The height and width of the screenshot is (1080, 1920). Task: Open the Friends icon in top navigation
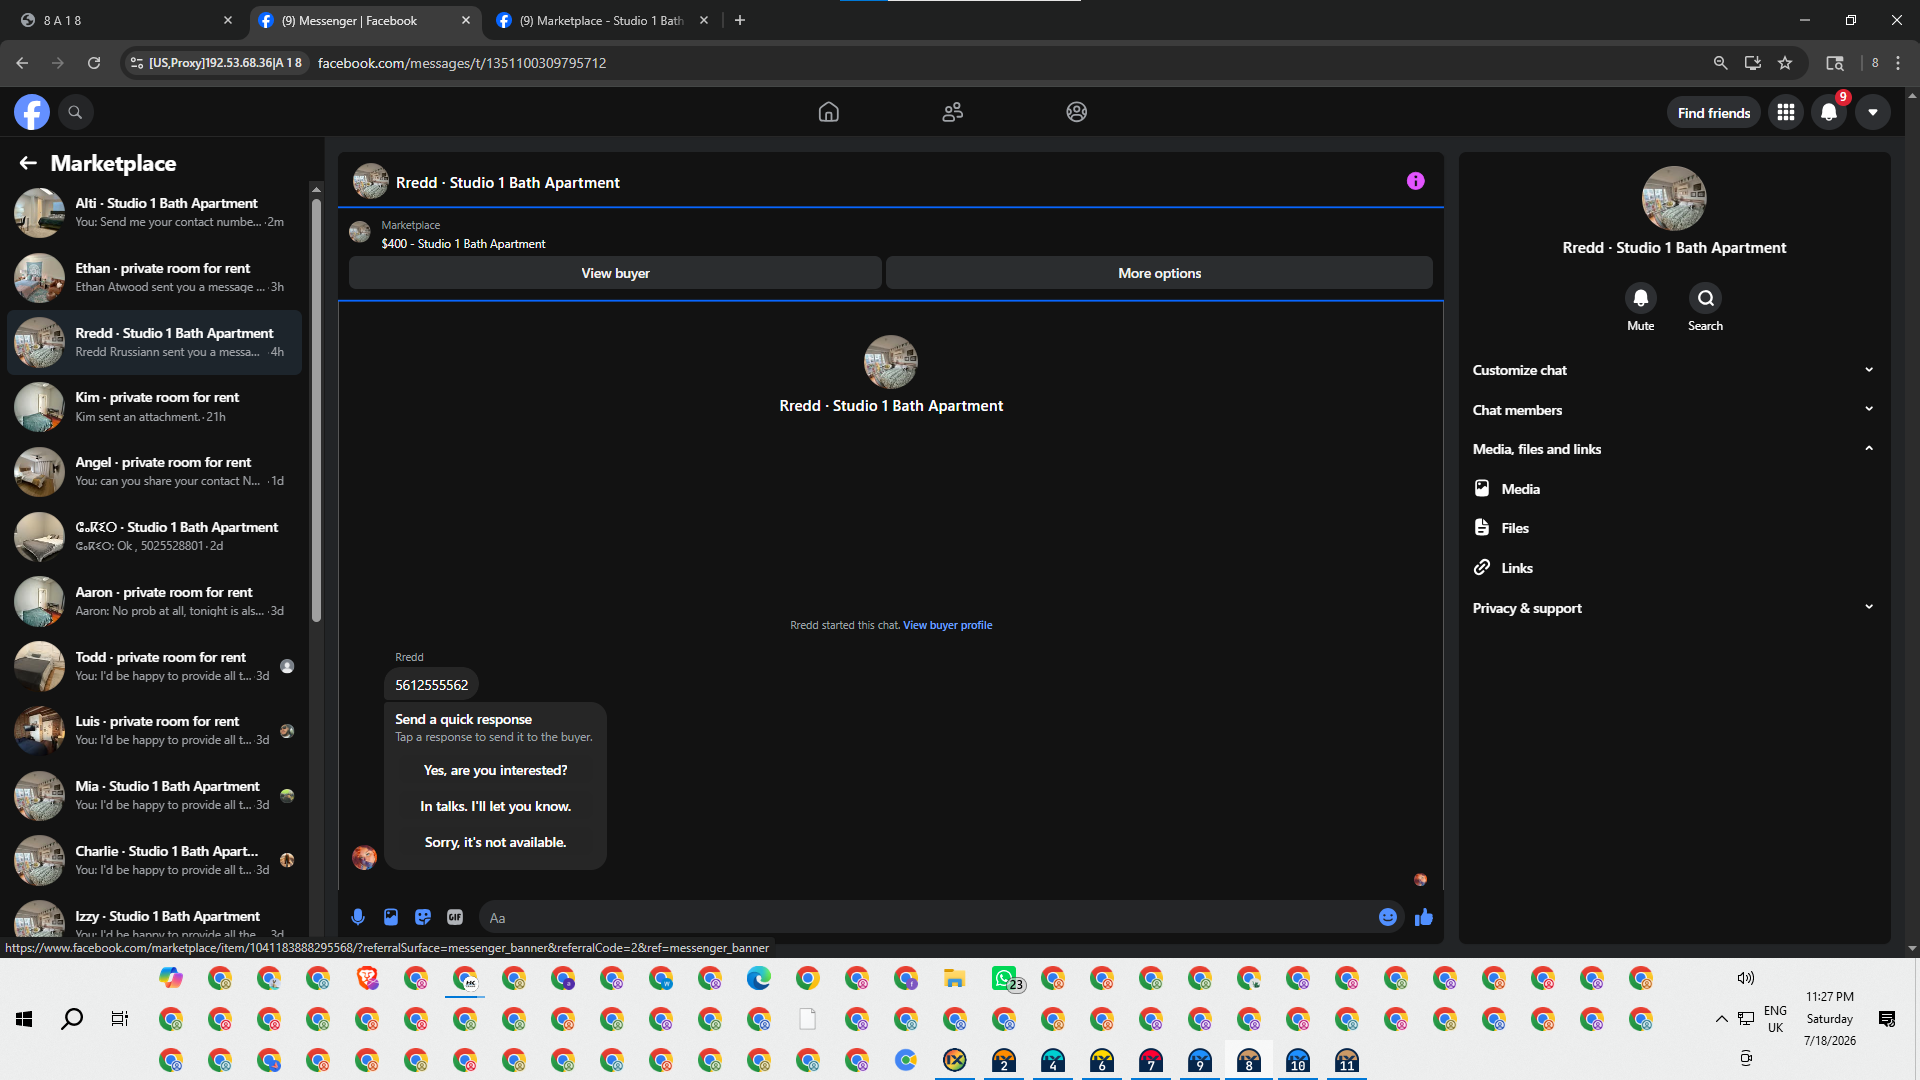pyautogui.click(x=953, y=112)
